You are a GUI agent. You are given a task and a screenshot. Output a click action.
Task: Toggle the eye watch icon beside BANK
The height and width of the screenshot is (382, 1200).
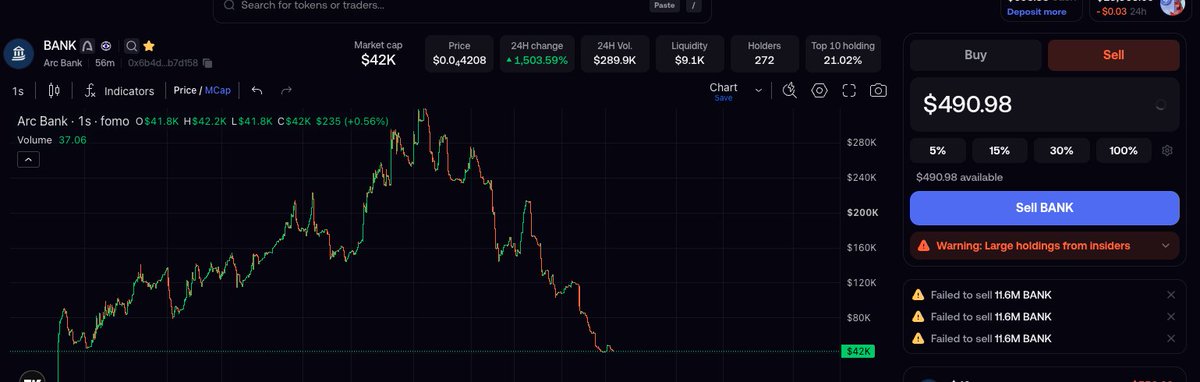106,46
